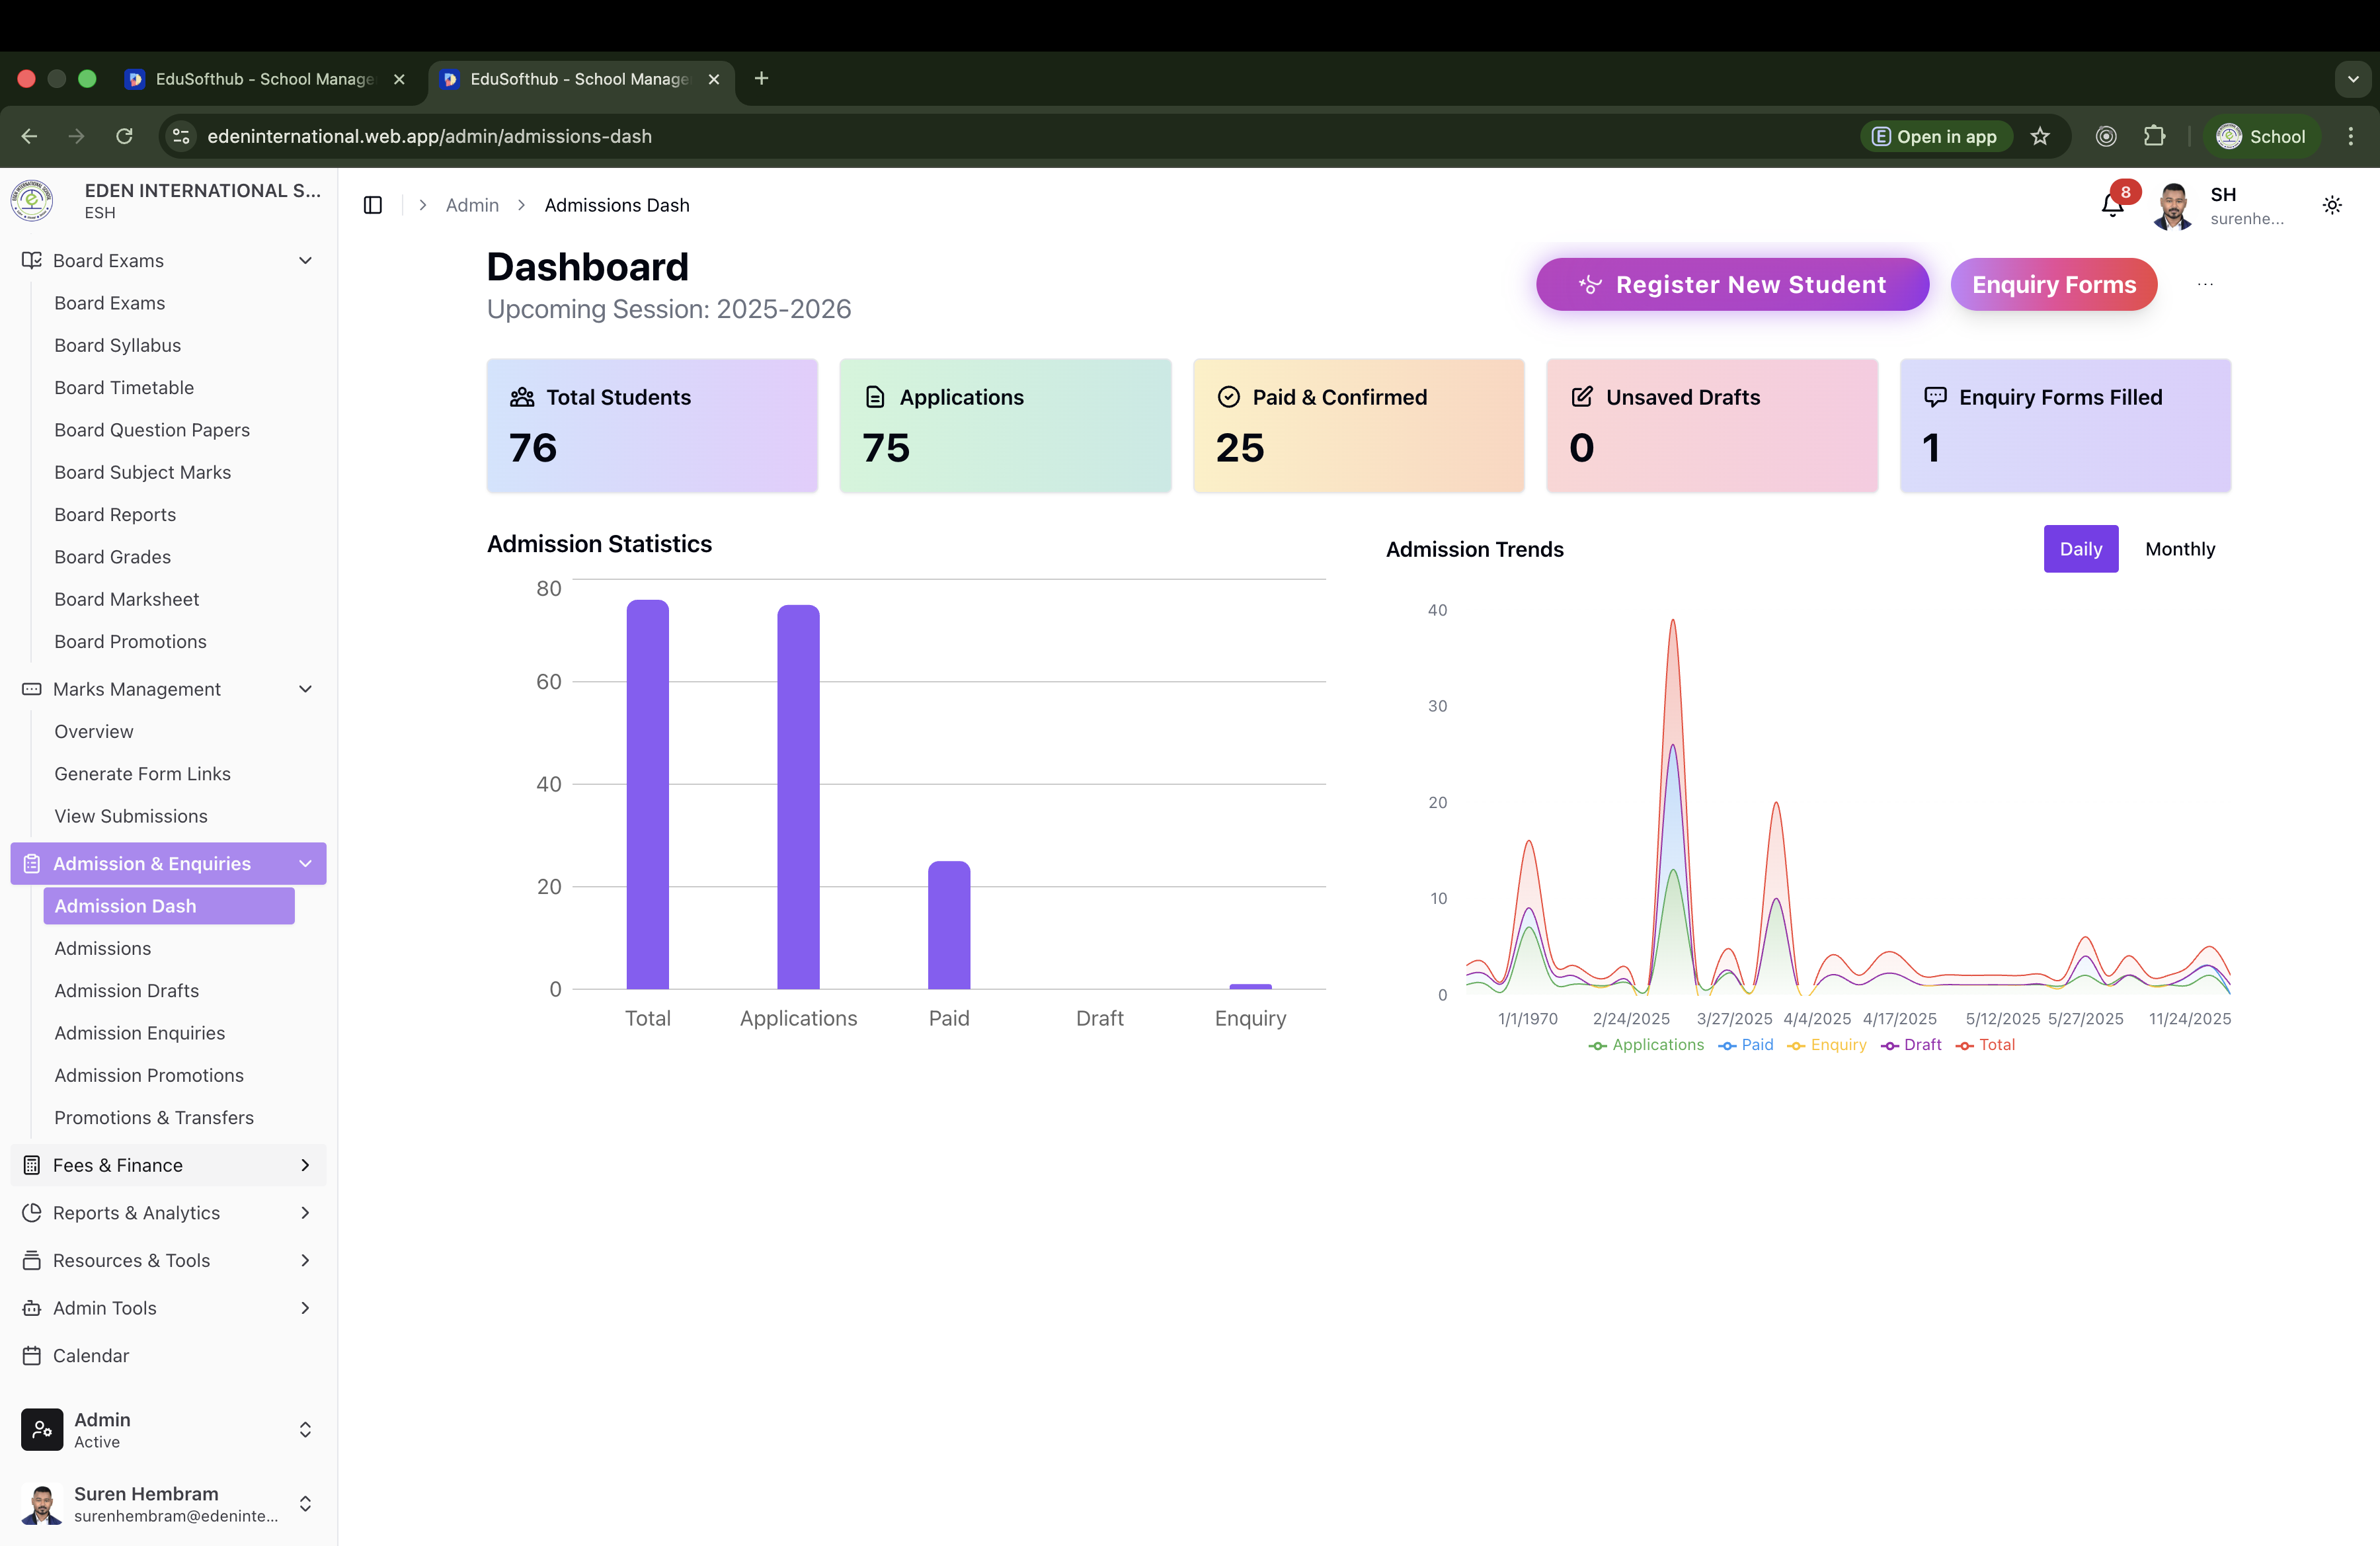Click Register New Student button

click(1732, 285)
